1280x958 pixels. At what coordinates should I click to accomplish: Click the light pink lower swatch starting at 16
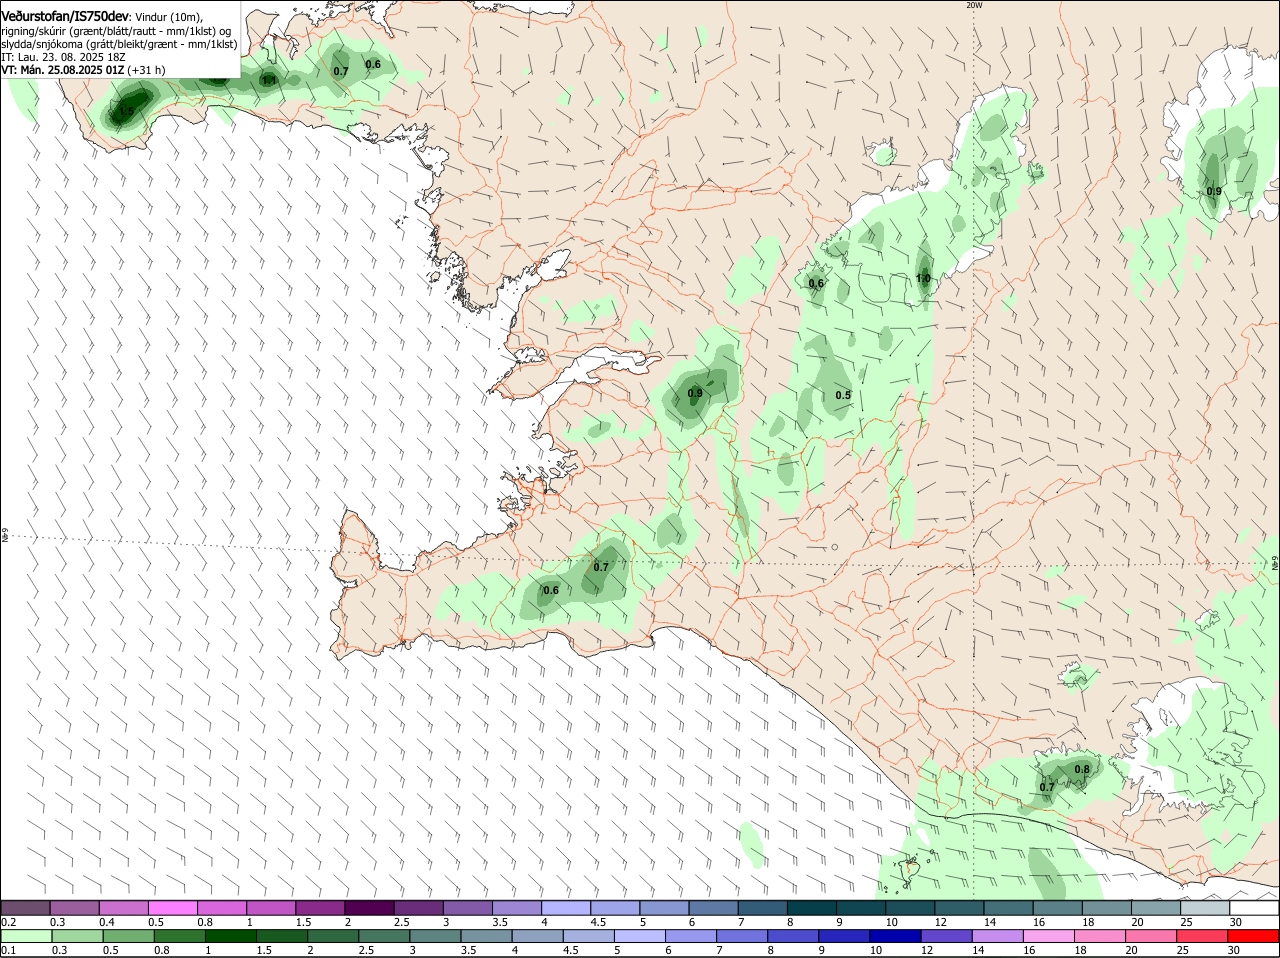[x=1049, y=936]
